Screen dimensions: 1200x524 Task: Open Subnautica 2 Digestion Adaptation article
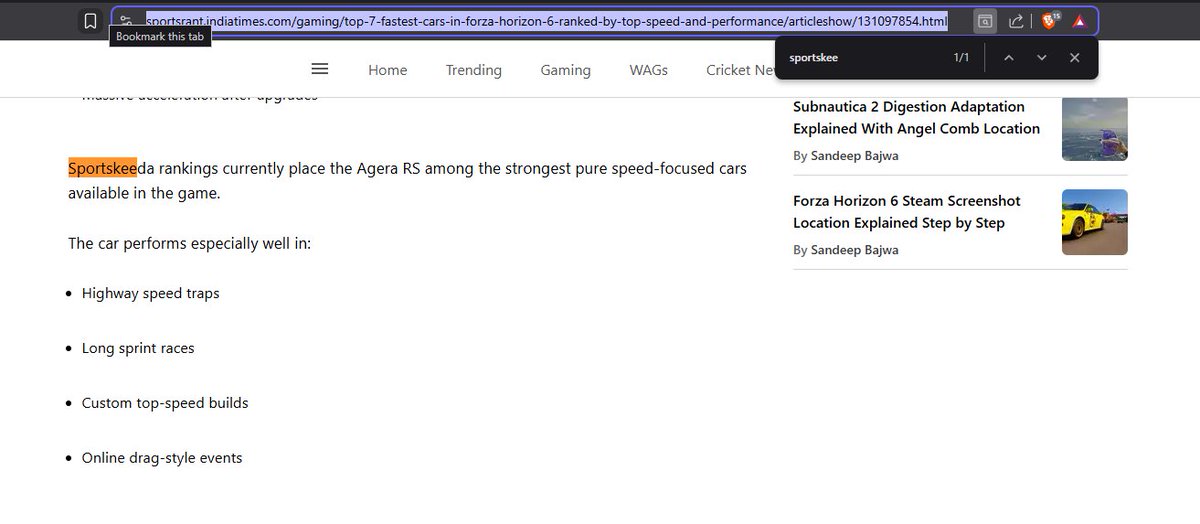tap(917, 117)
